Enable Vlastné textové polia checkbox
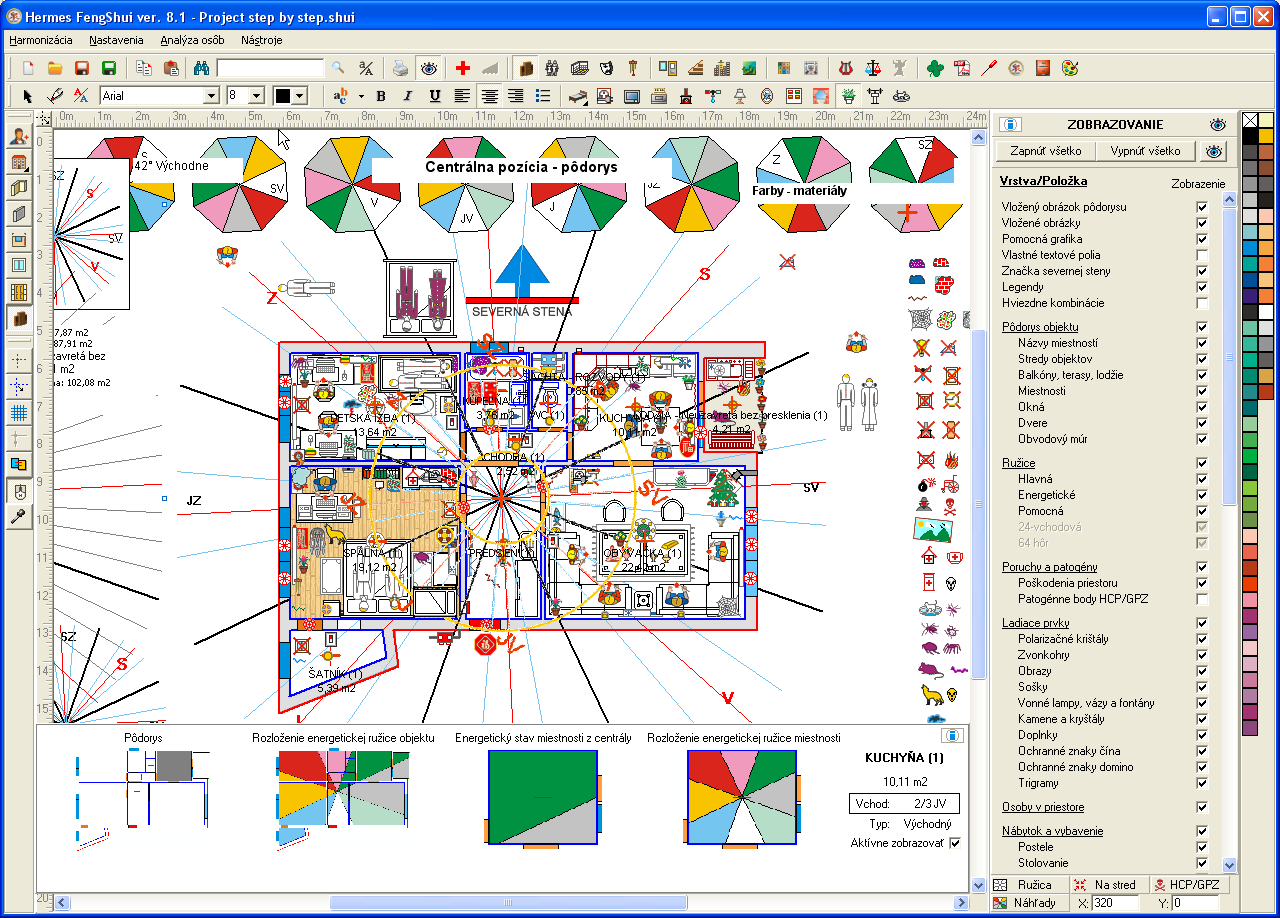 pos(1202,255)
